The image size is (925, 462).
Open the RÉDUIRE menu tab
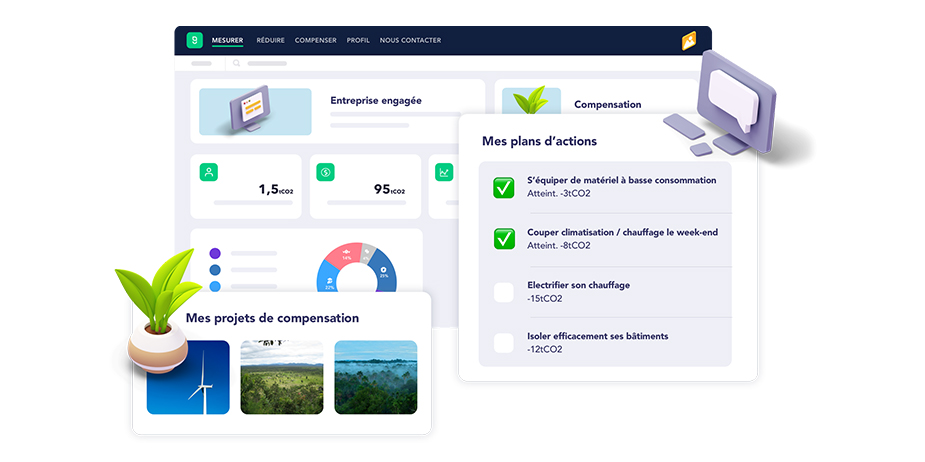point(270,41)
